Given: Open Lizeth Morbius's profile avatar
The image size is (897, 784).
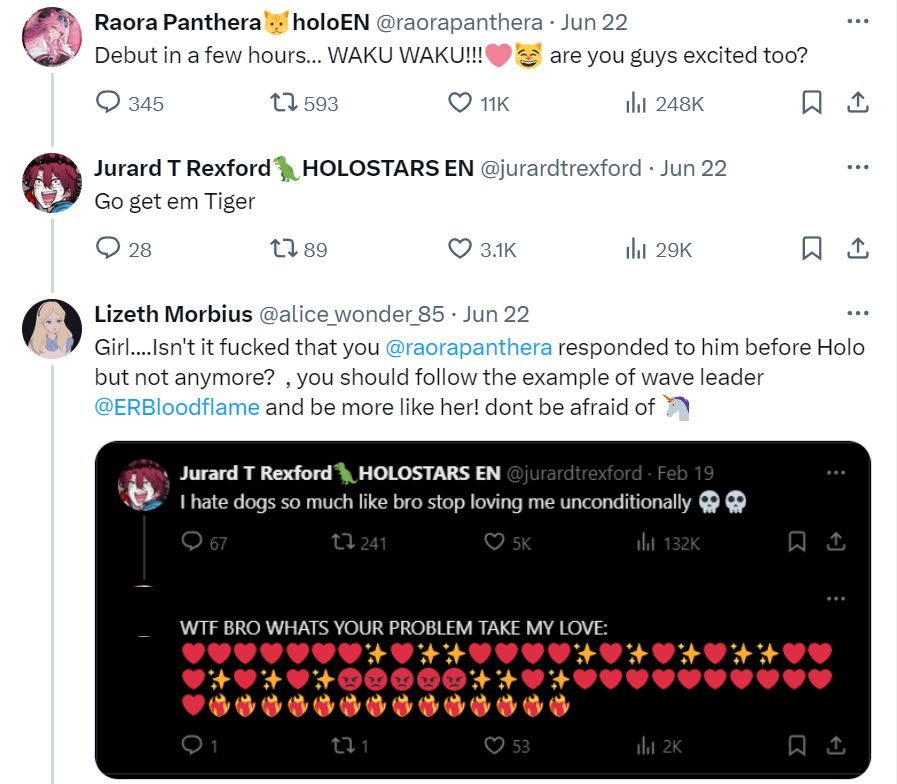Looking at the screenshot, I should pos(52,328).
